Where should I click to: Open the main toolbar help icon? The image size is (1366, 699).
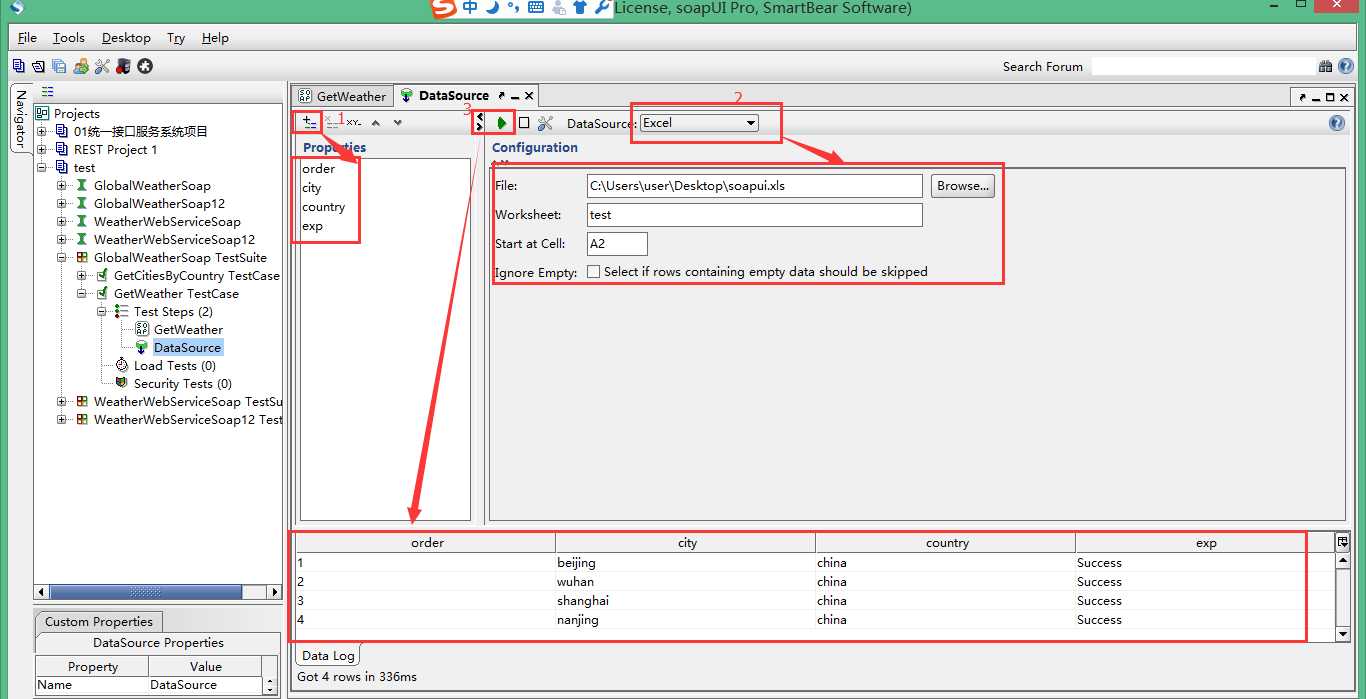point(1346,67)
